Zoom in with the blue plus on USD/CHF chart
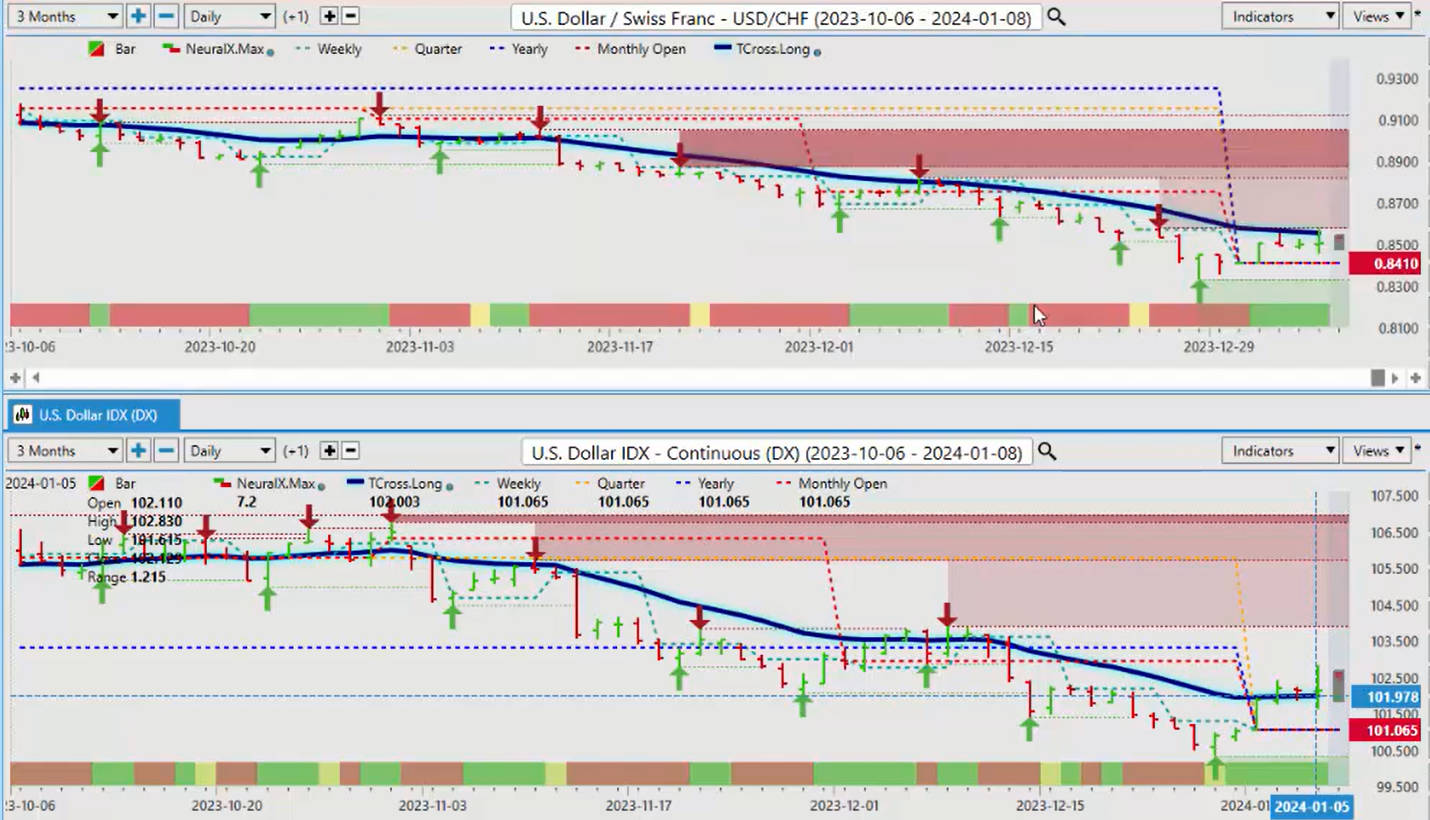This screenshot has width=1430, height=820. pos(138,16)
